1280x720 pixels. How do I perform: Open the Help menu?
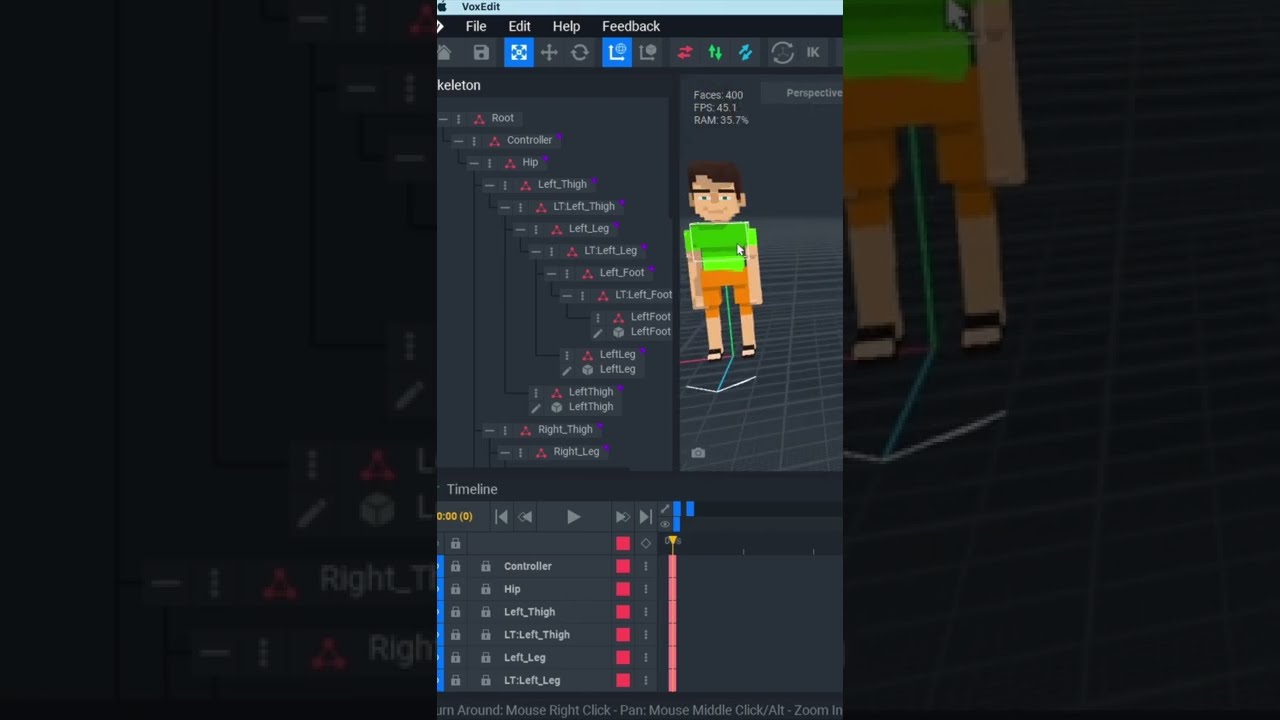click(566, 26)
